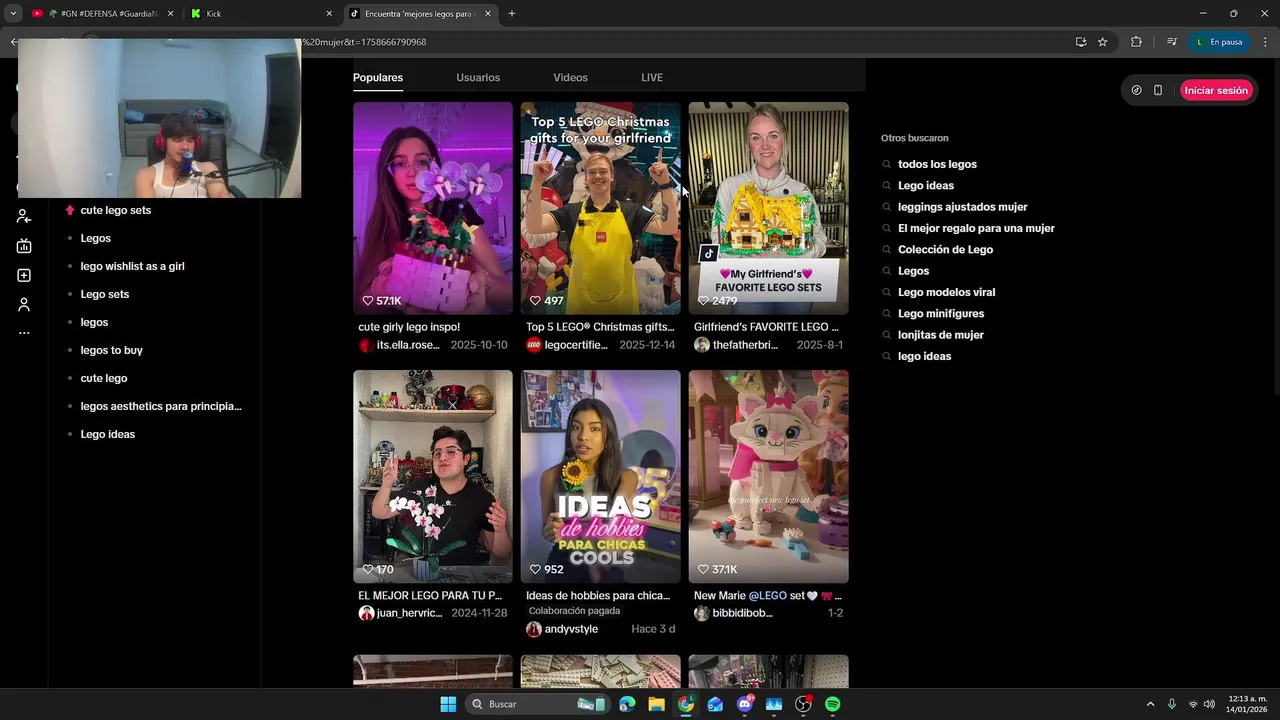
Task: Open the En pausa profile button
Action: click(x=1219, y=42)
